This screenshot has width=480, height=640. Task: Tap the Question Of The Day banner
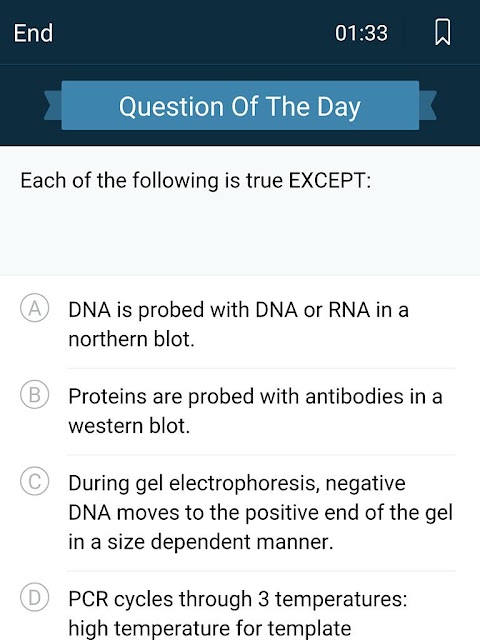[x=240, y=106]
